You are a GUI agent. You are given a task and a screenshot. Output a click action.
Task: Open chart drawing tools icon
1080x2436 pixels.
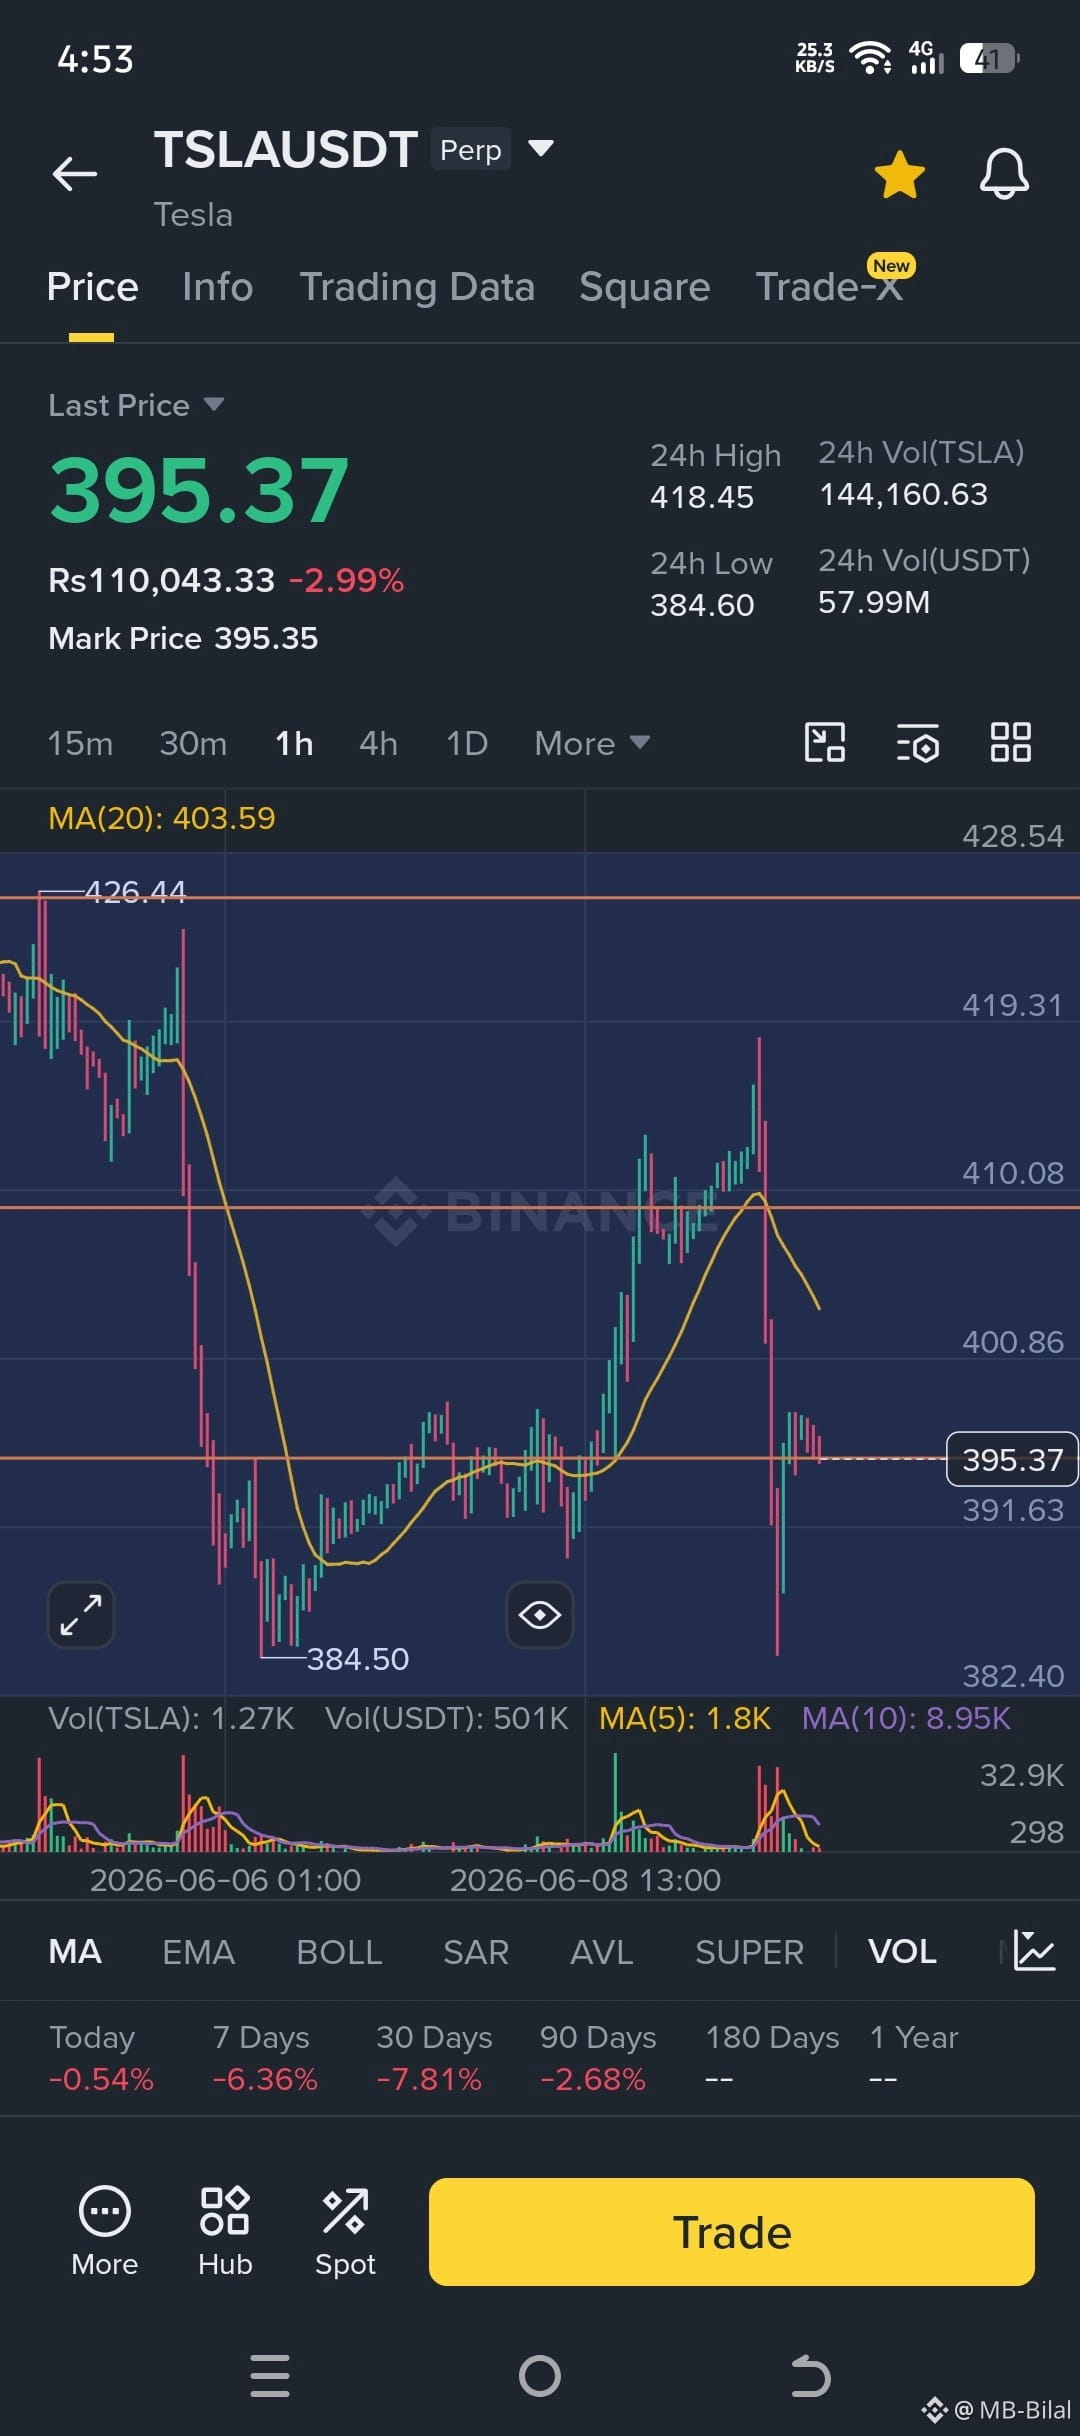[825, 743]
